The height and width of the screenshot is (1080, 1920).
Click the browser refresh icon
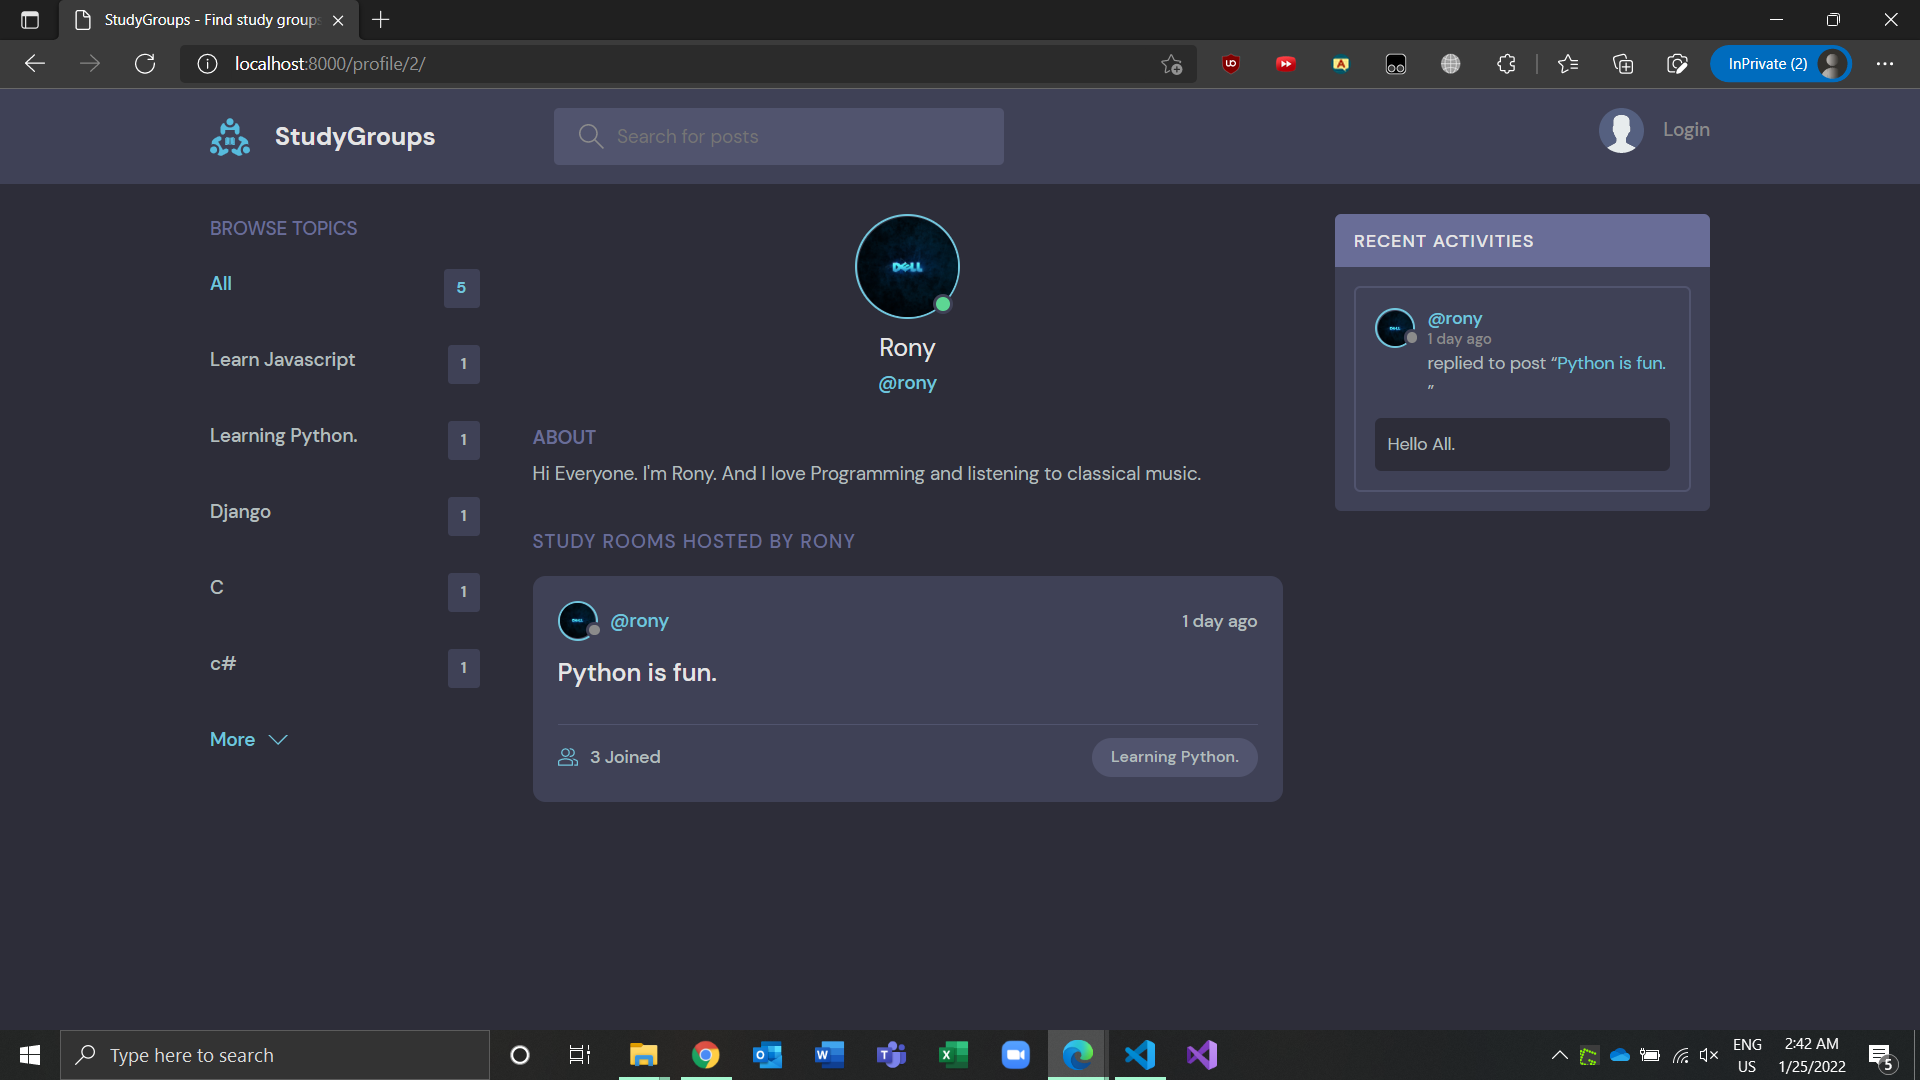pyautogui.click(x=145, y=64)
